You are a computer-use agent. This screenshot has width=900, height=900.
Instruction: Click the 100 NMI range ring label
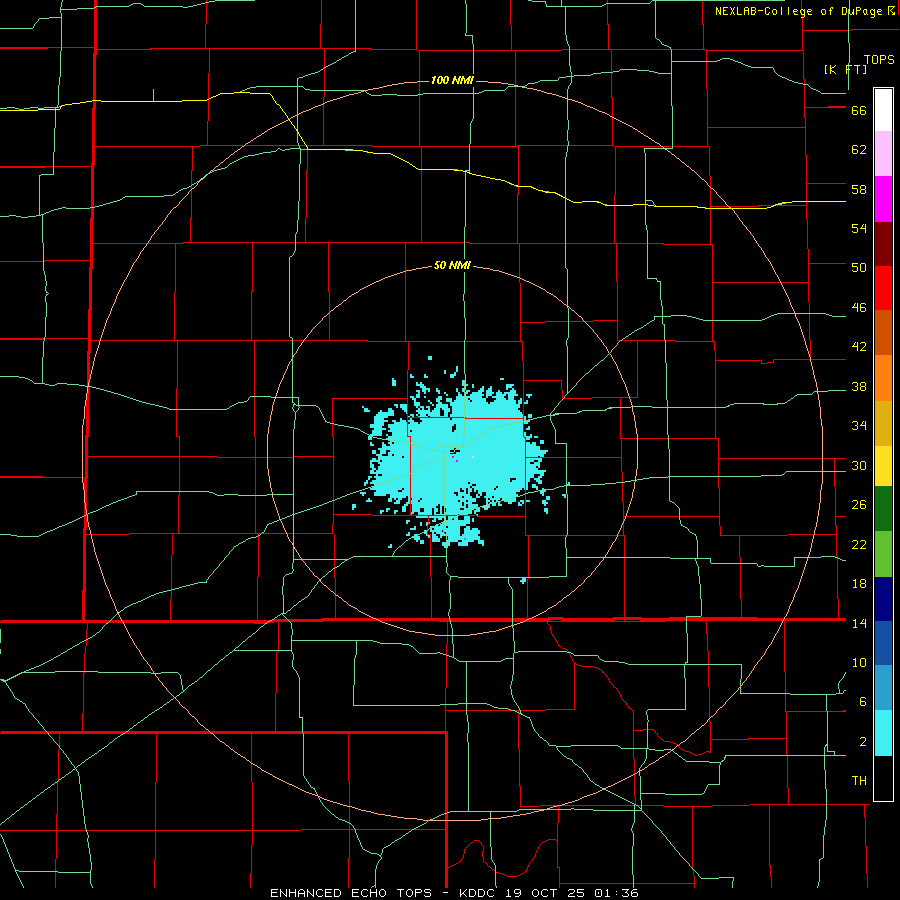(x=452, y=80)
